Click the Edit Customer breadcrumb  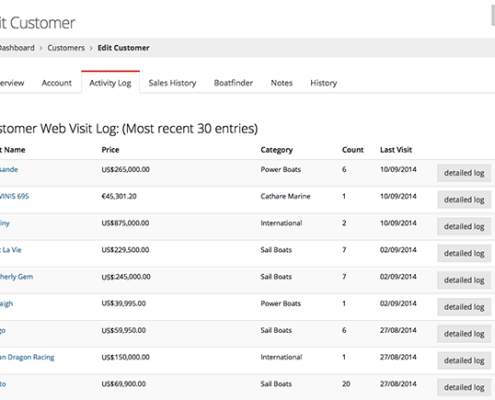[x=123, y=48]
